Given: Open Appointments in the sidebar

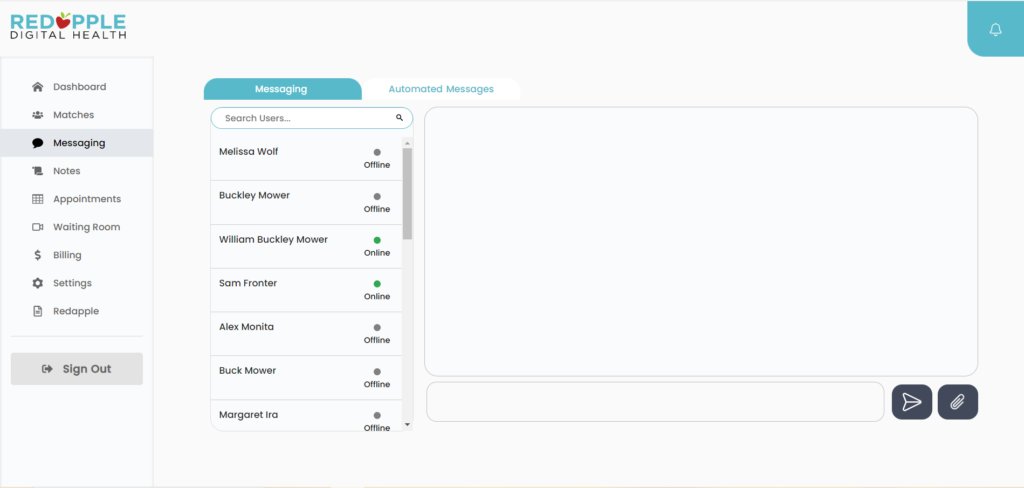Looking at the screenshot, I should click(x=77, y=199).
